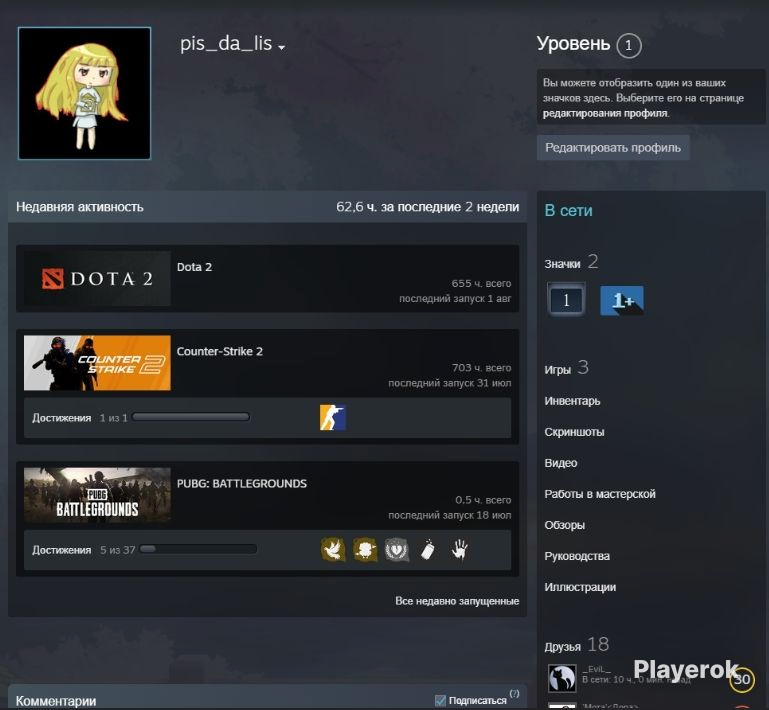Viewport: 769px width, 710px height.
Task: Open the _EviL_ friend profile name
Action: pyautogui.click(x=596, y=669)
